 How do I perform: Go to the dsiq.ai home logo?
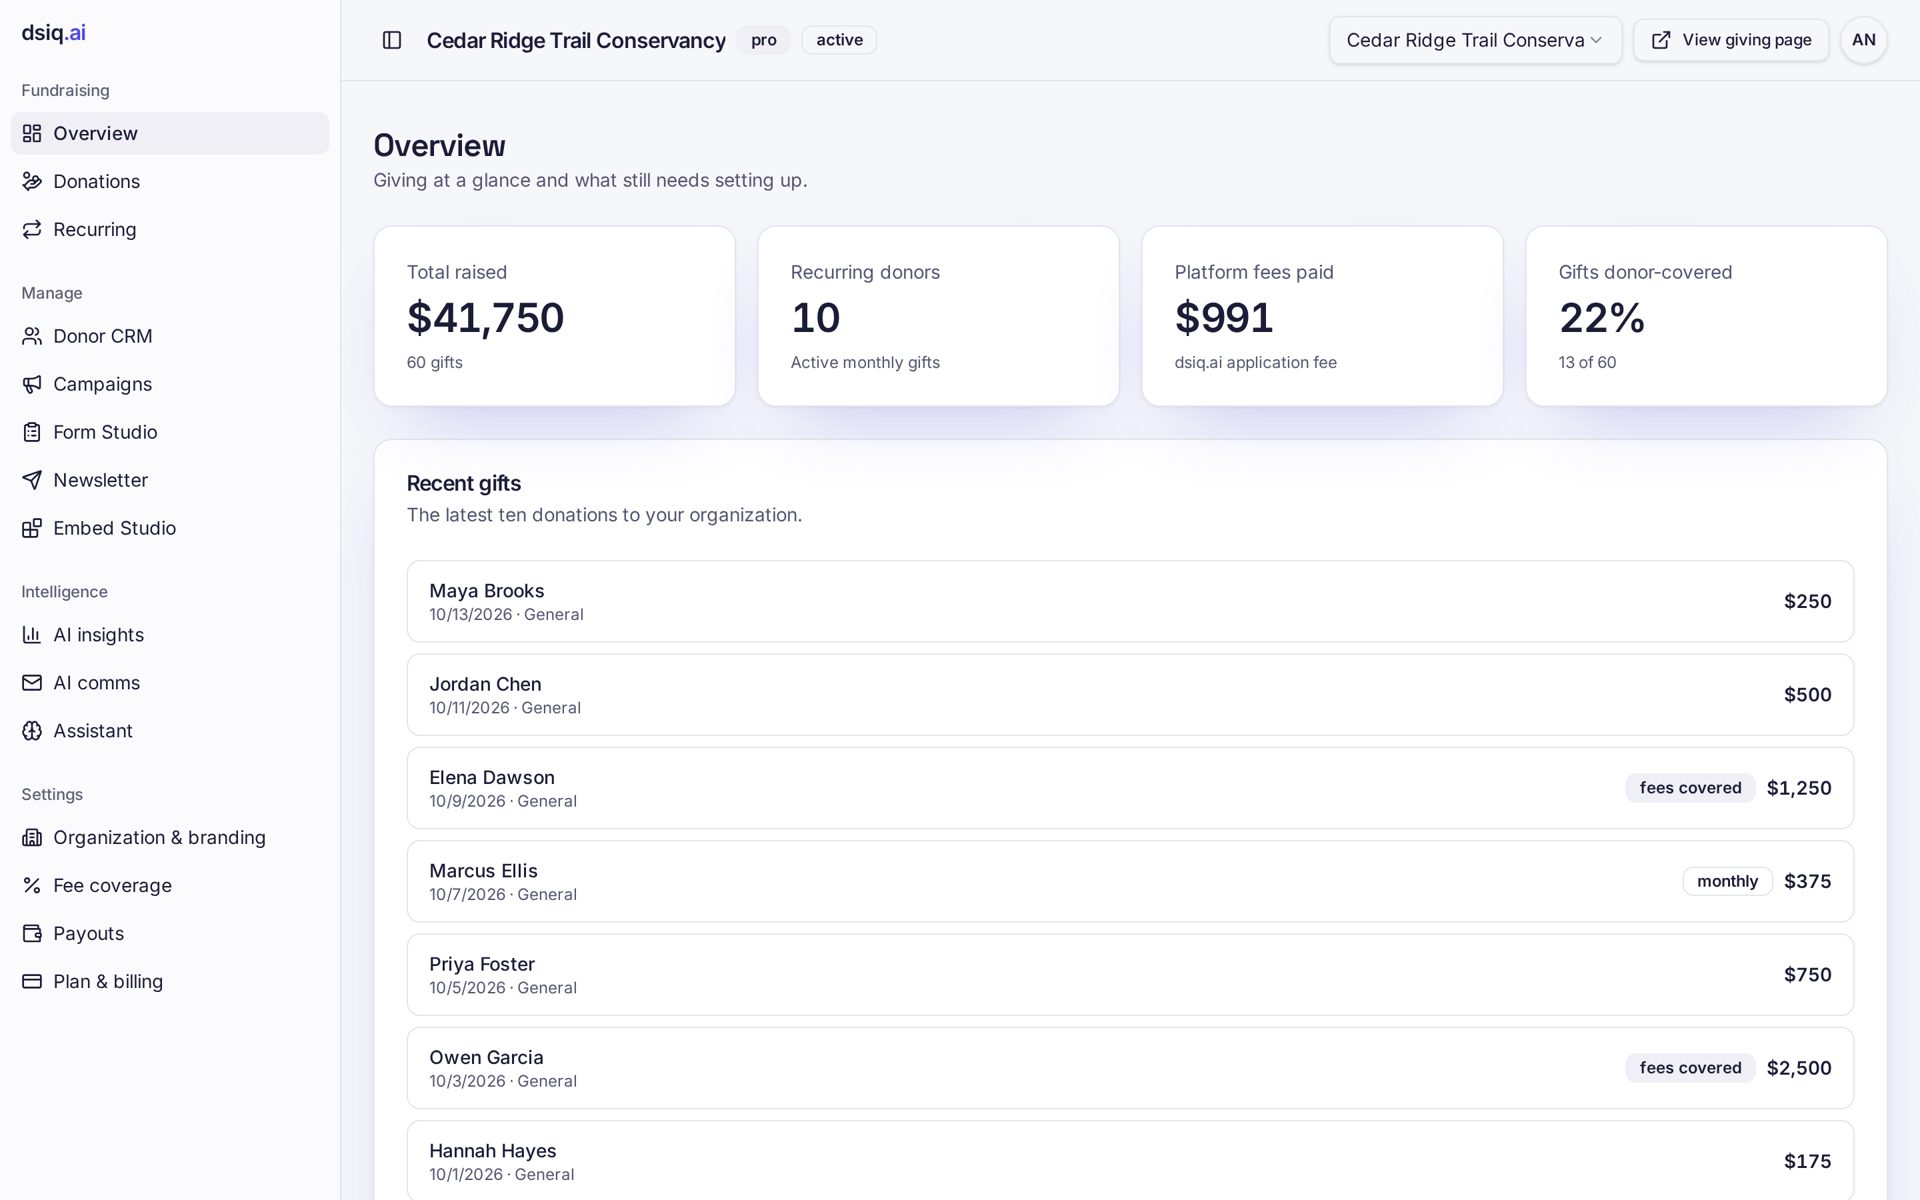click(x=53, y=32)
